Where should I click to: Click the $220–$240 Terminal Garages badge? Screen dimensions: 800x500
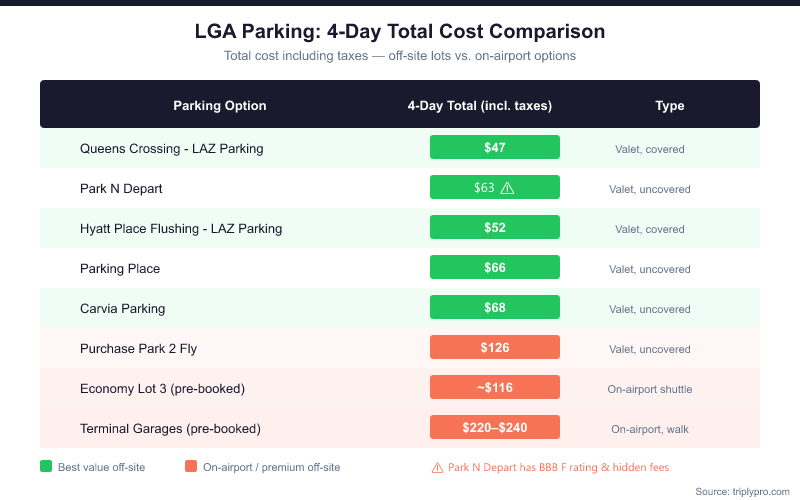click(x=495, y=428)
